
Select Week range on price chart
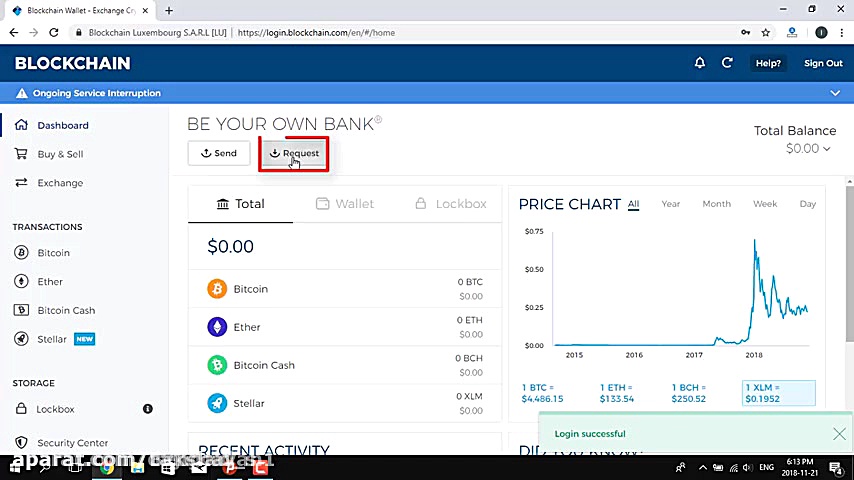click(x=765, y=204)
